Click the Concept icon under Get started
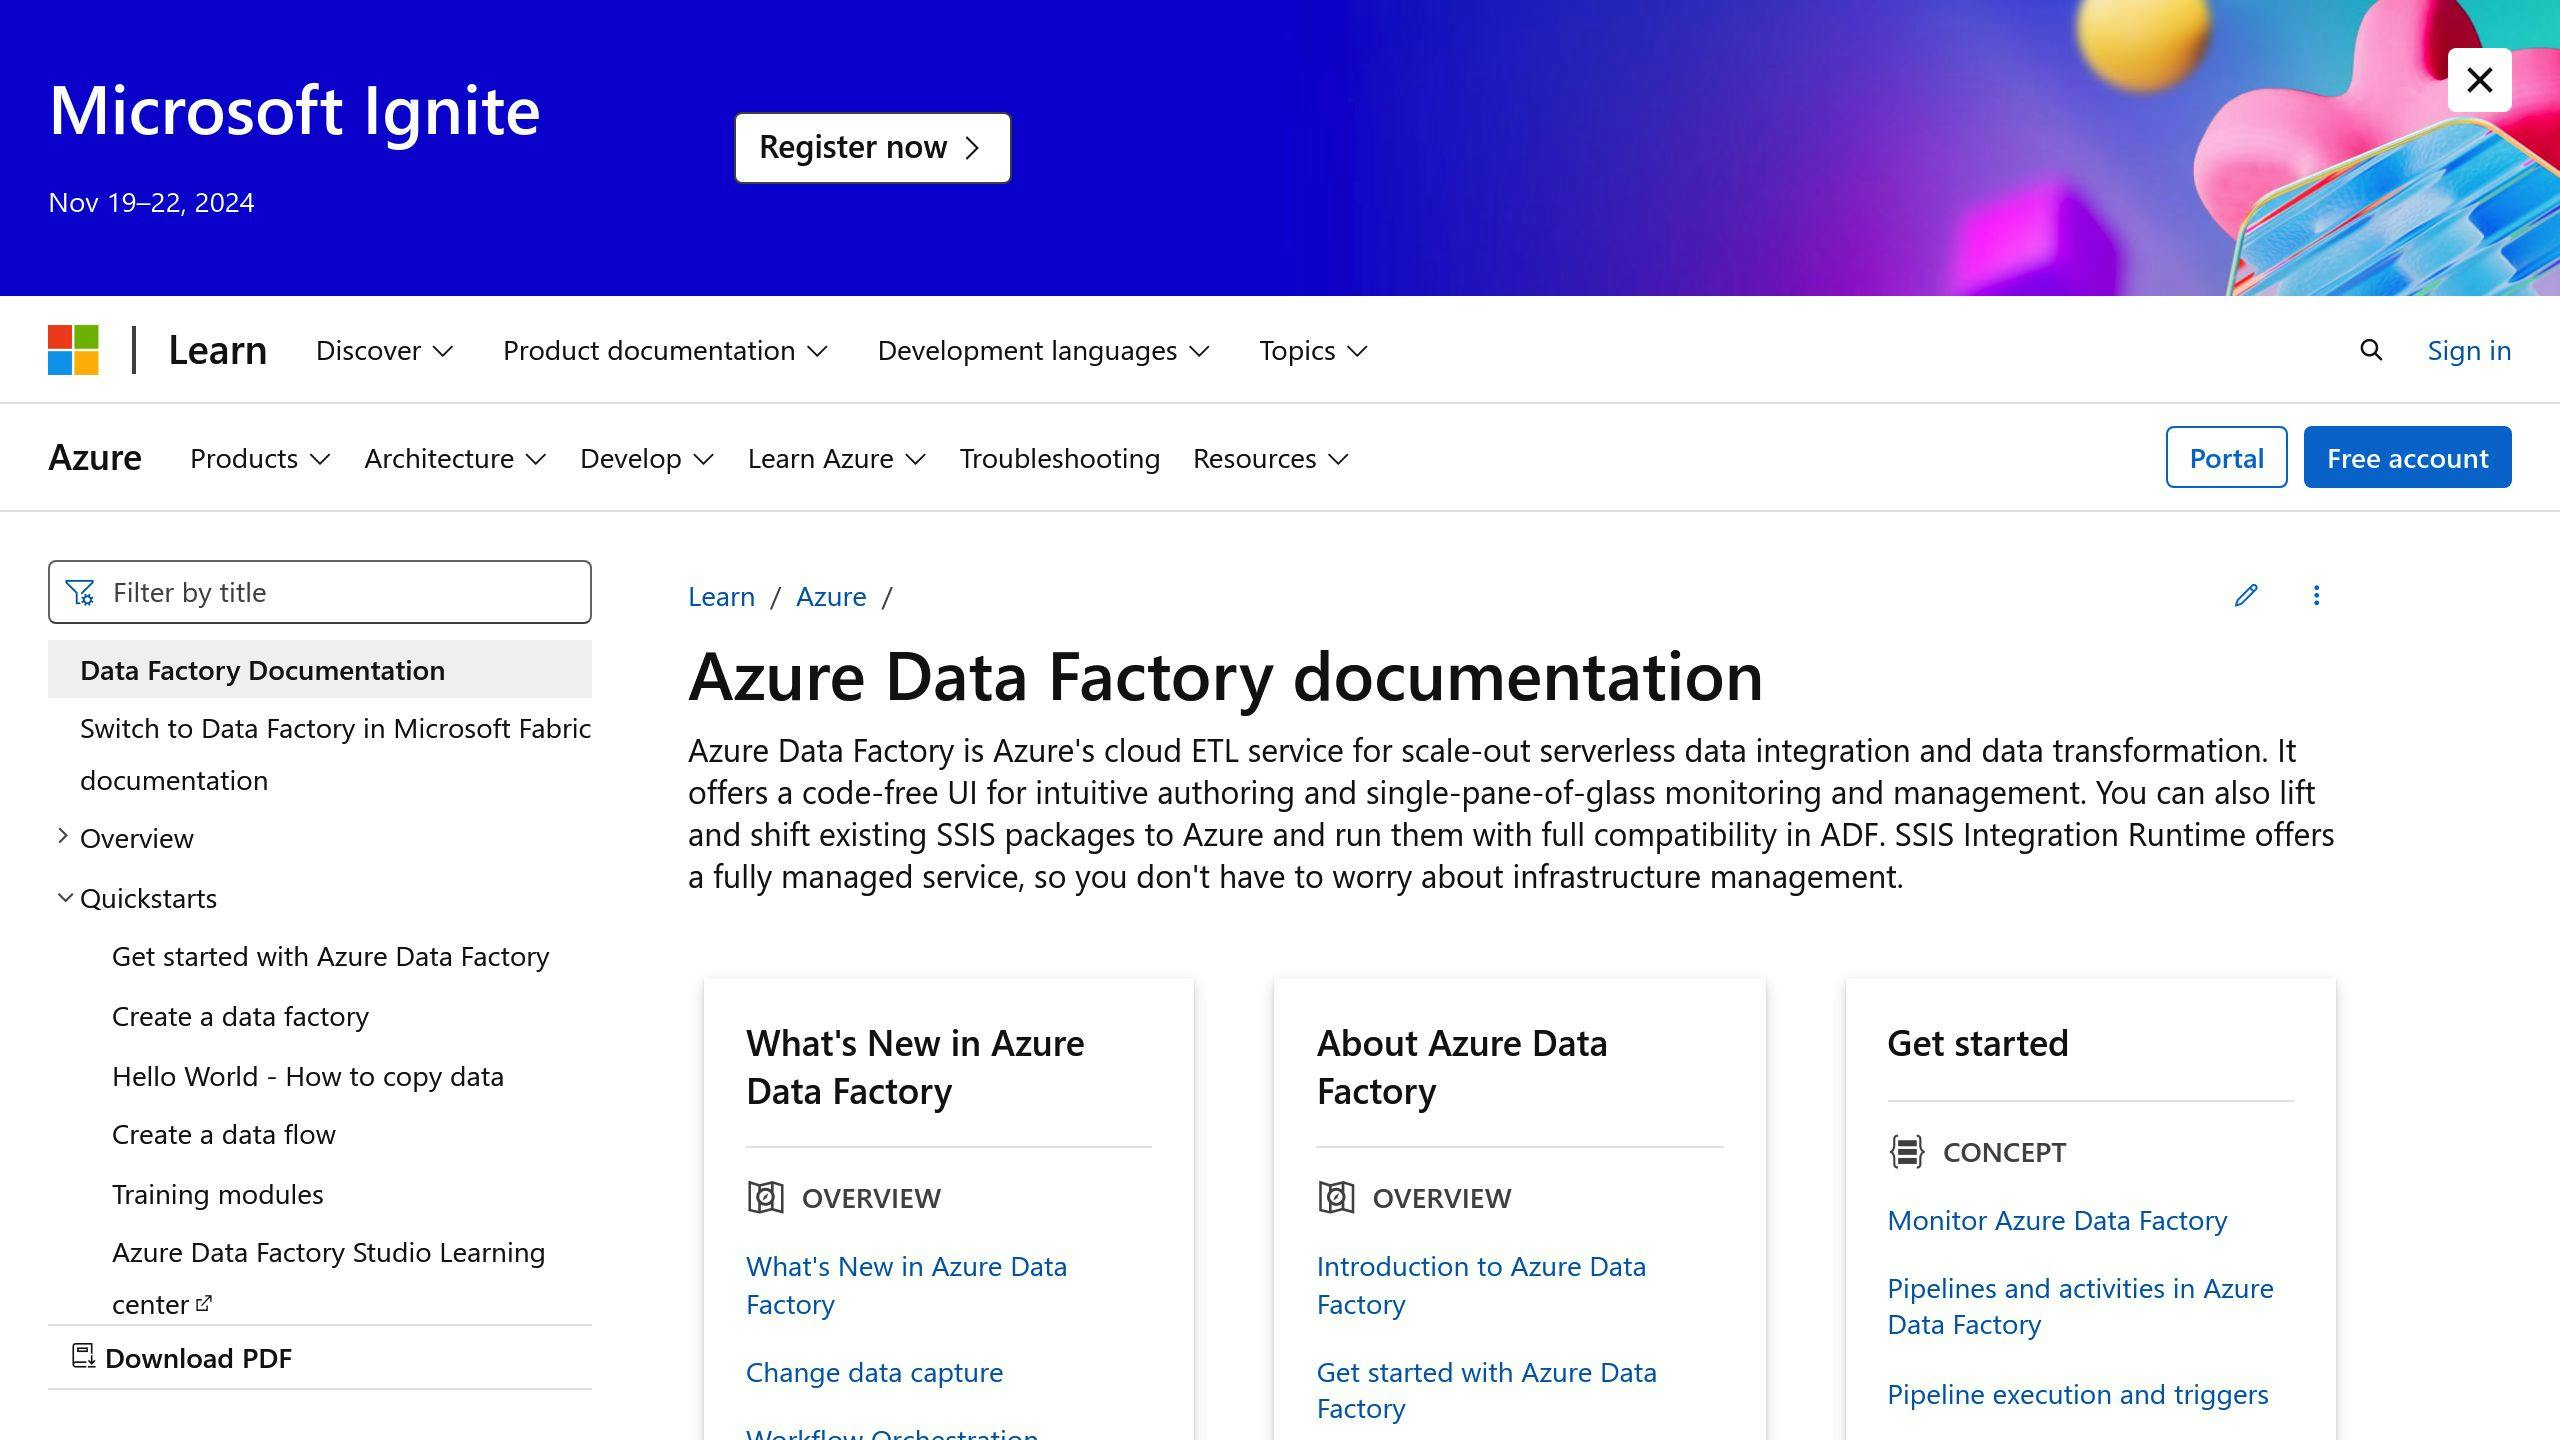 coord(1907,1151)
